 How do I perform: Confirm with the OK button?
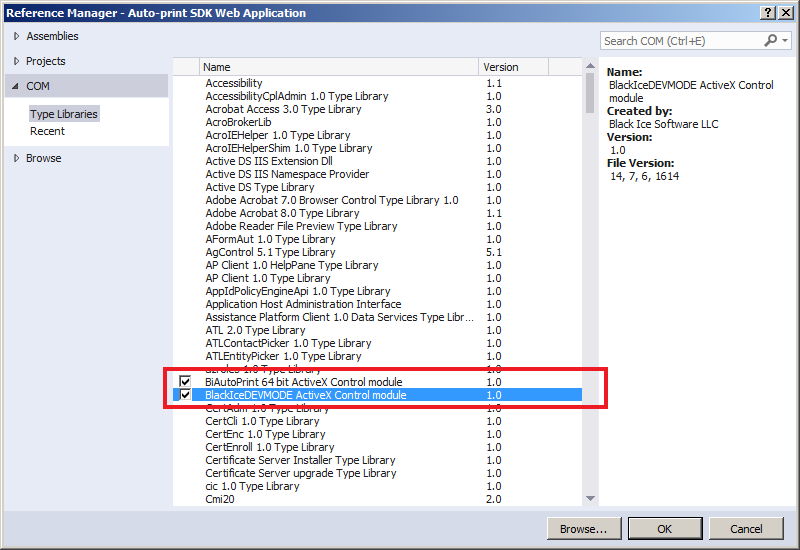[664, 529]
